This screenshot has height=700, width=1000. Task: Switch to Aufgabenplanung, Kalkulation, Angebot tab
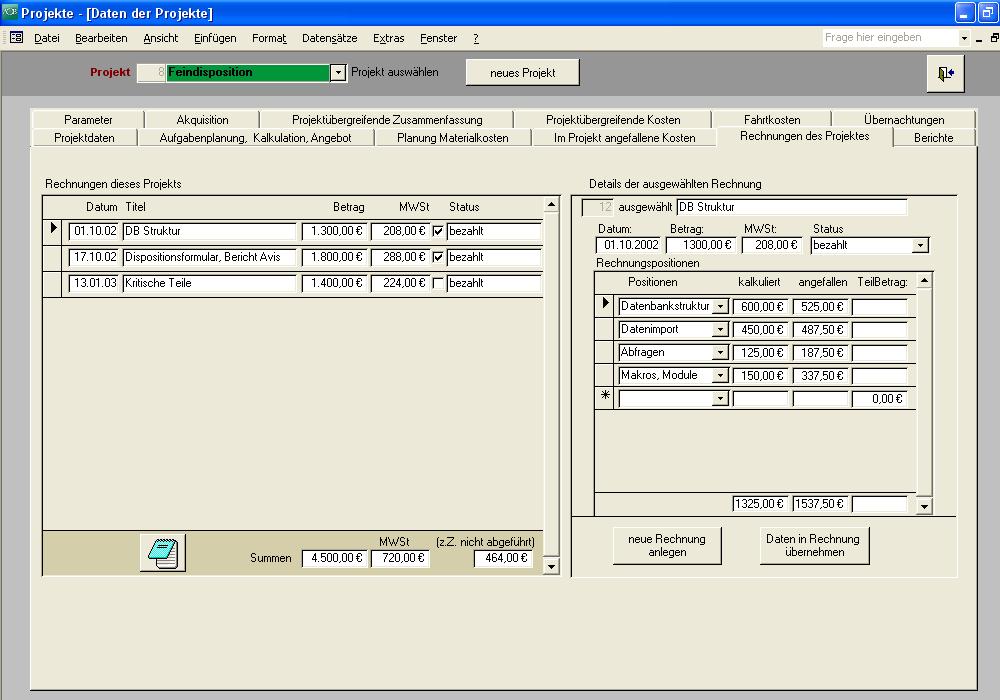point(255,138)
